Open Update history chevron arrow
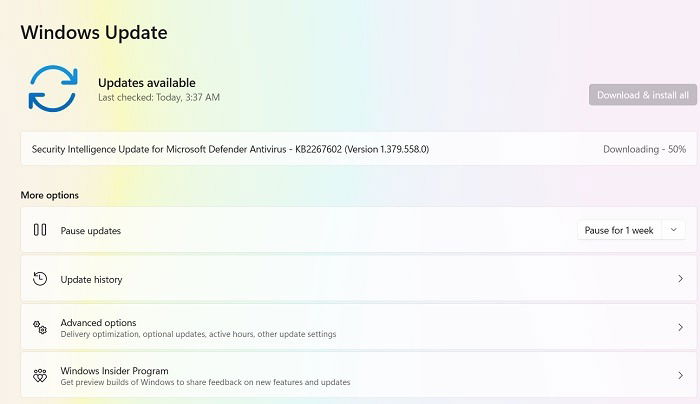Screen dimensions: 700x404 click(680, 279)
